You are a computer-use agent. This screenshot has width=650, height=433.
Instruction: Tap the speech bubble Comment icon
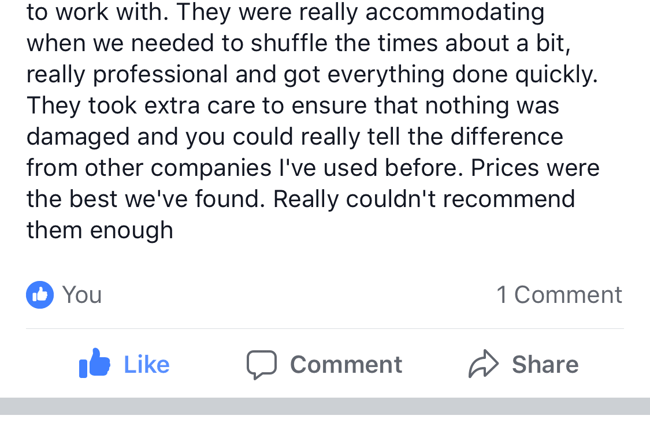262,364
